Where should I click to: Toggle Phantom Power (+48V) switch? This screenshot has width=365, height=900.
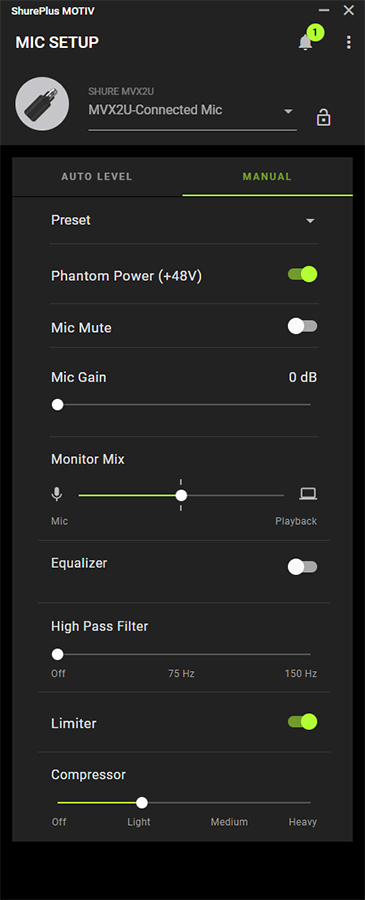point(302,274)
